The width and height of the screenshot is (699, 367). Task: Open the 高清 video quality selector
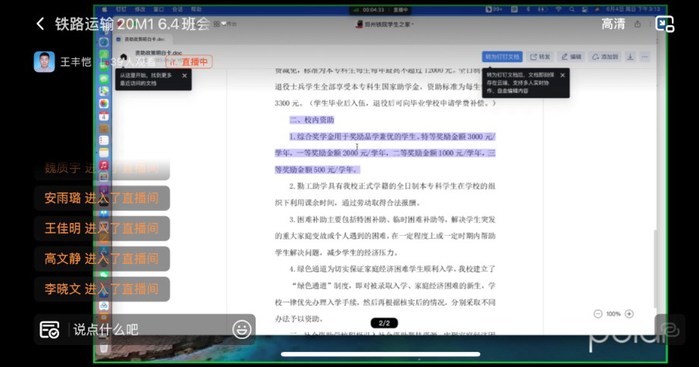(613, 24)
